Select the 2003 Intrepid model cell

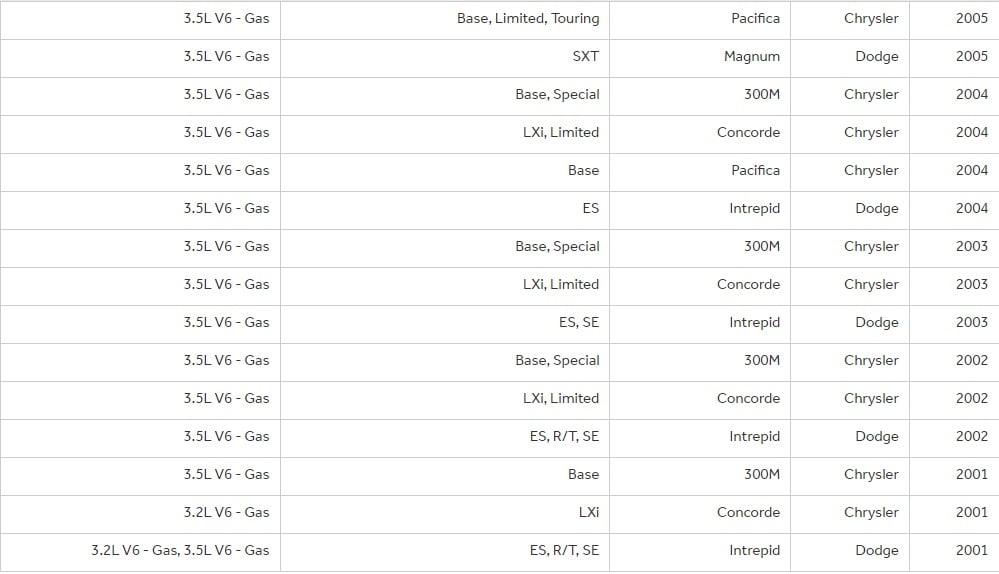(700, 324)
